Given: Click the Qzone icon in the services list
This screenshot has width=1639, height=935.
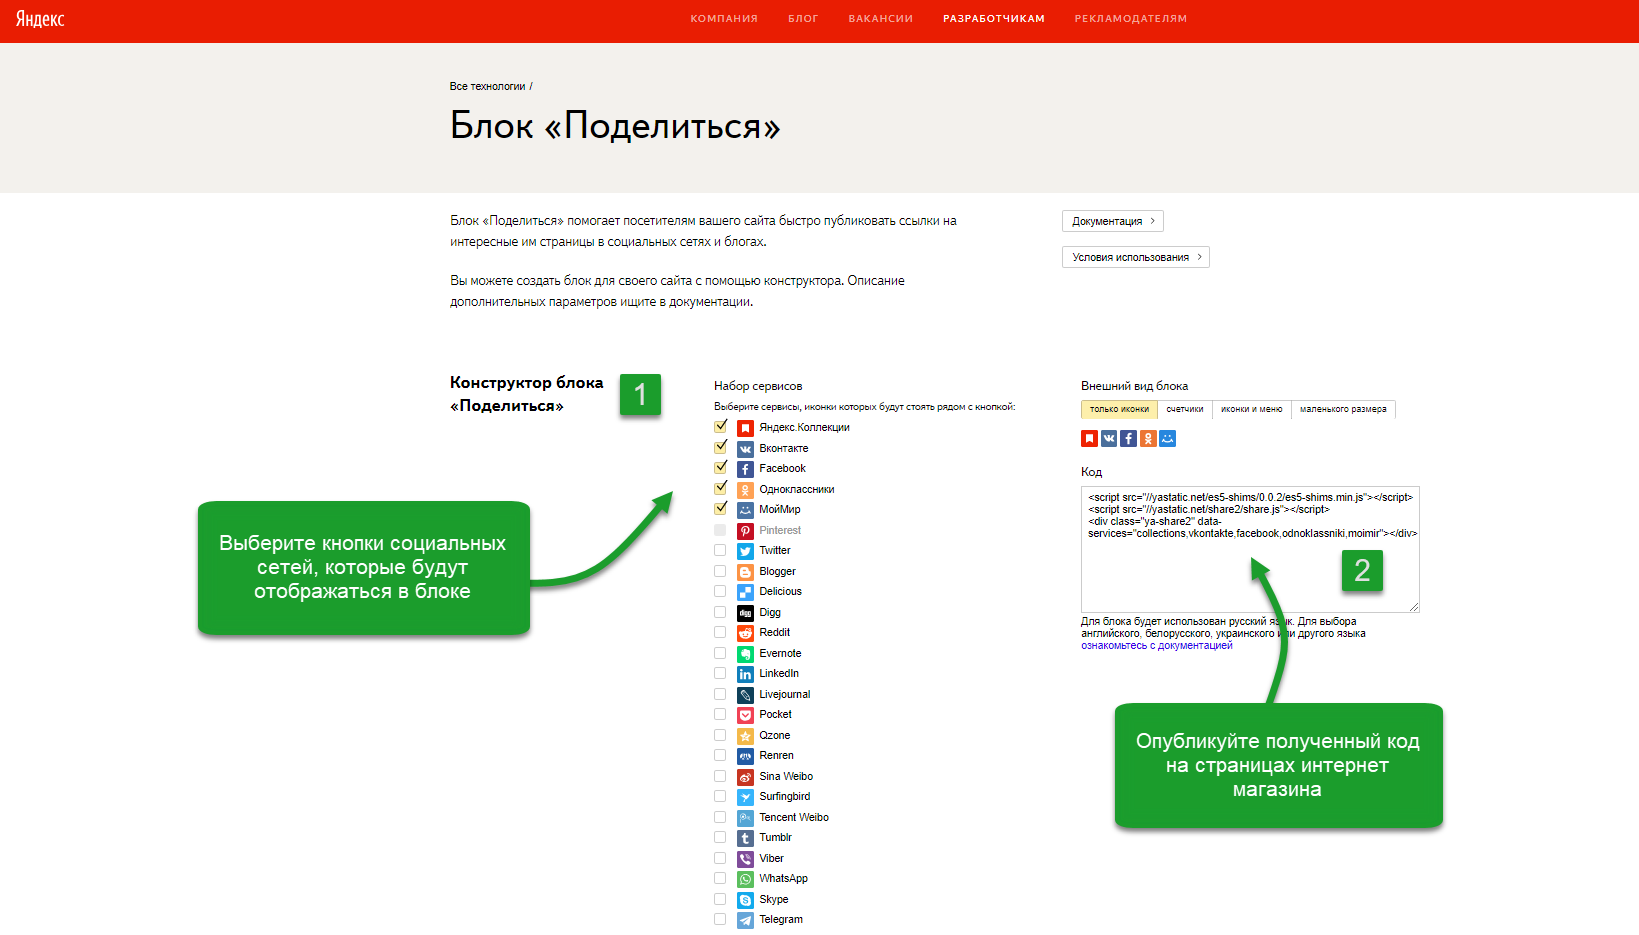Looking at the screenshot, I should point(745,736).
